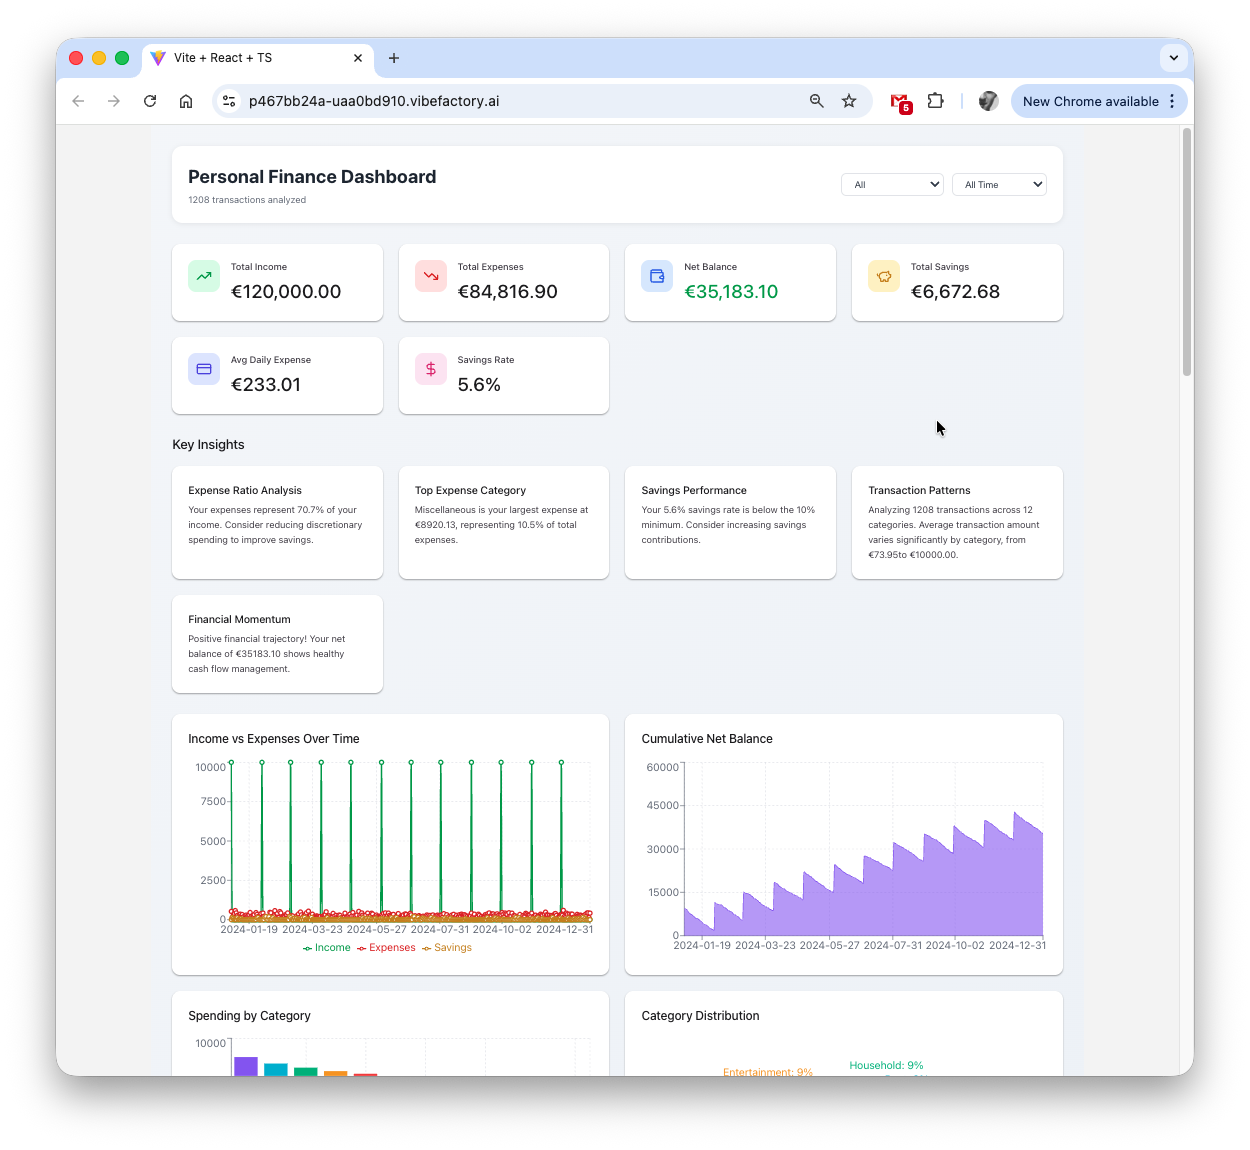This screenshot has height=1150, width=1250.
Task: Click the dollar sign icon on Savings Rate card
Action: [430, 369]
